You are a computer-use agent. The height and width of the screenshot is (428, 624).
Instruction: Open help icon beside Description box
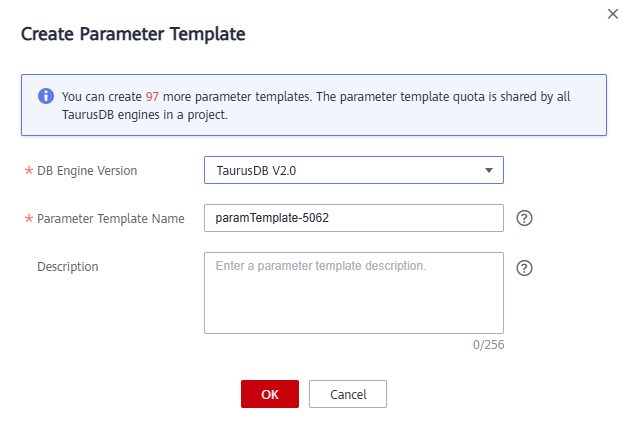point(524,268)
